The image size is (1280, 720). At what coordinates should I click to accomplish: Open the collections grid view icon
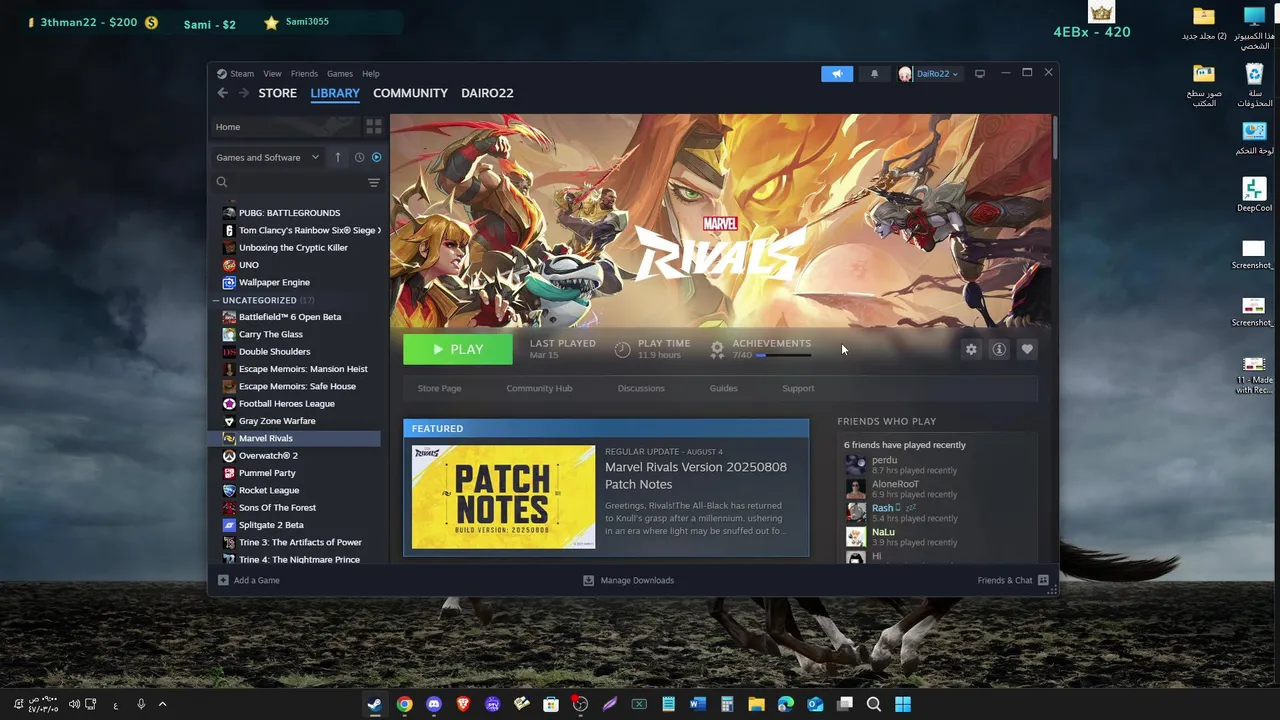coord(373,127)
